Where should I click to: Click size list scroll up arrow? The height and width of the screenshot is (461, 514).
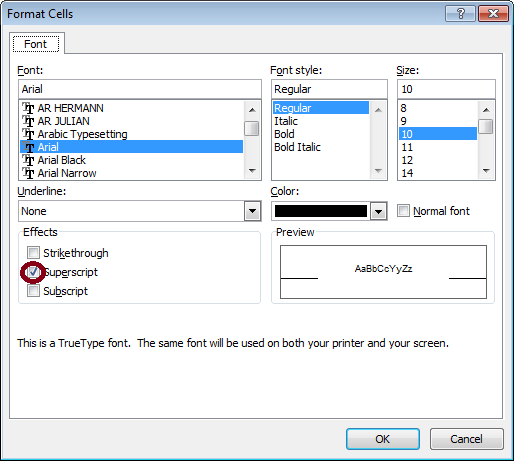click(486, 110)
